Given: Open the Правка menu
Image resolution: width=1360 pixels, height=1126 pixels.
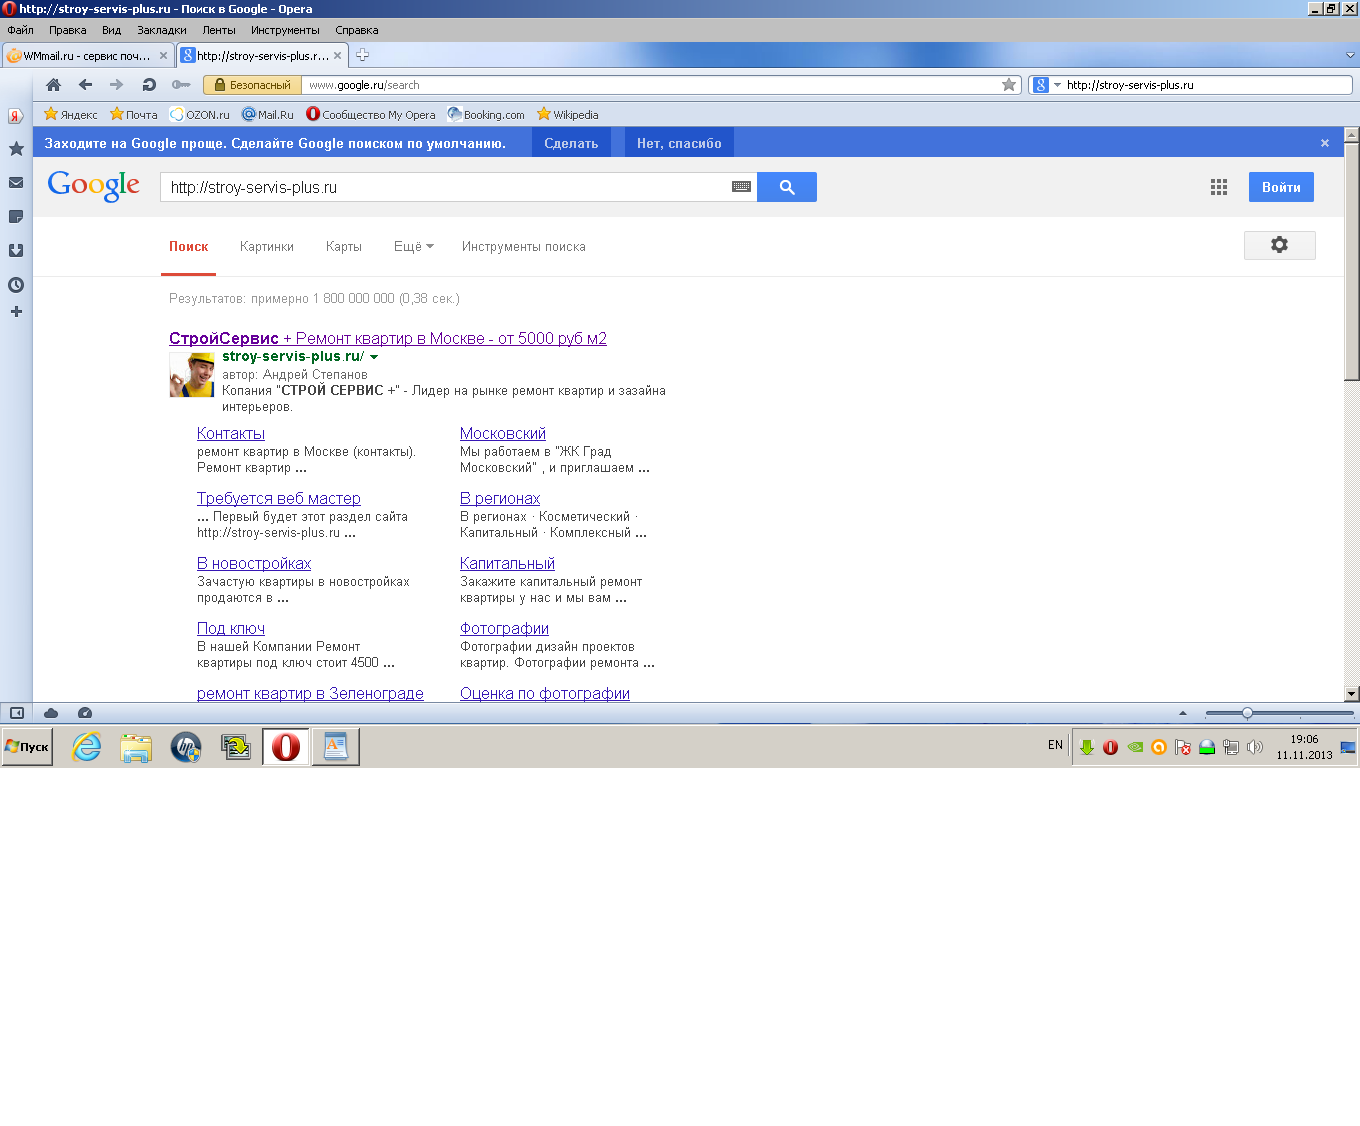Looking at the screenshot, I should (x=67, y=30).
